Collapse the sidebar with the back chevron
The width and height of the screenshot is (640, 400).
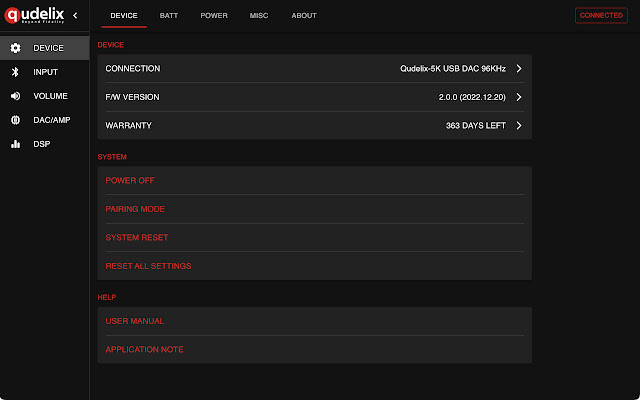coord(75,16)
